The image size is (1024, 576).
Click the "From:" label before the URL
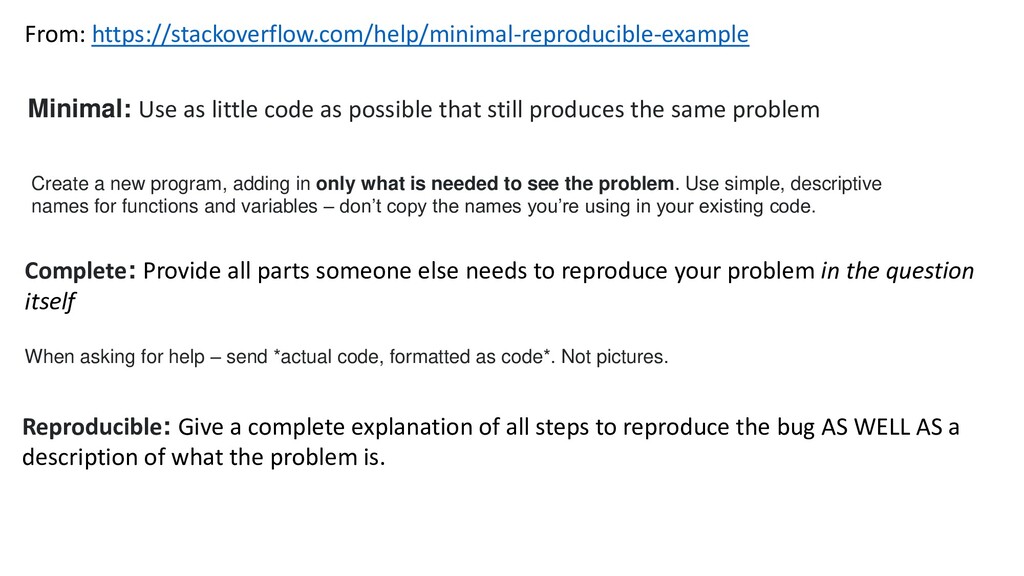tap(56, 34)
